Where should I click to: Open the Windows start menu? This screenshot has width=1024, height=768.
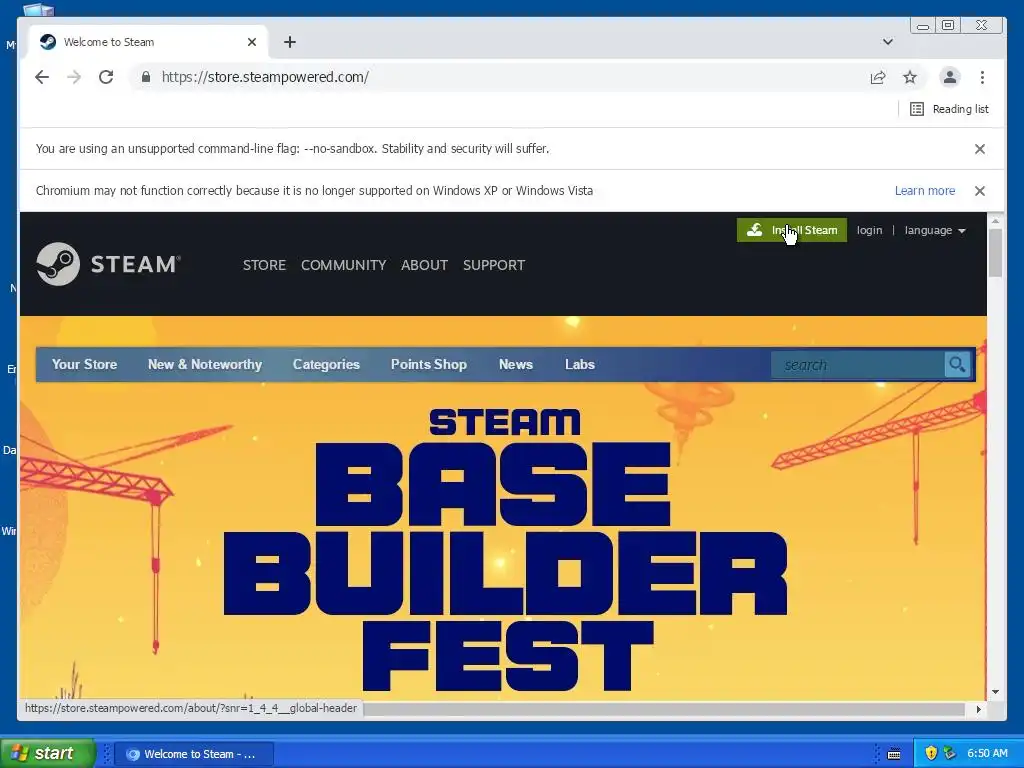47,753
